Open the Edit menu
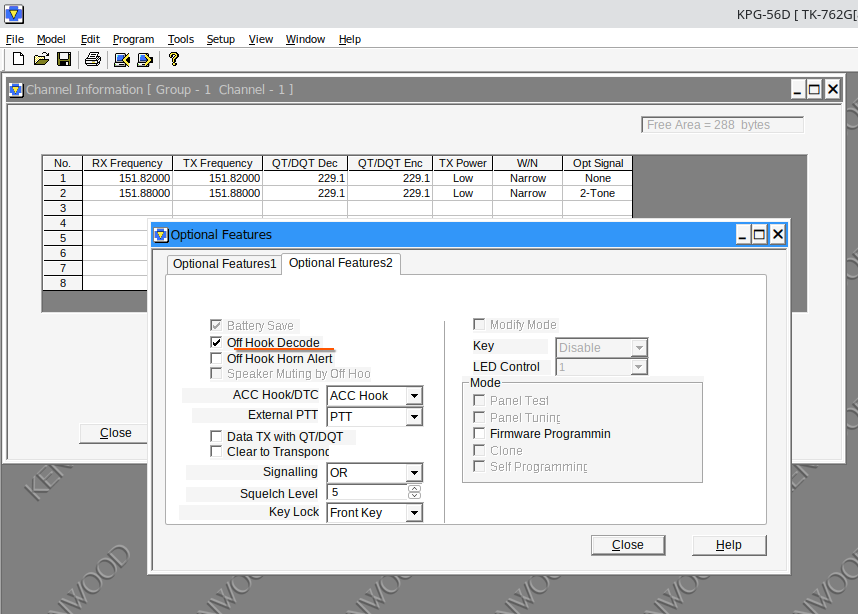 coord(90,39)
